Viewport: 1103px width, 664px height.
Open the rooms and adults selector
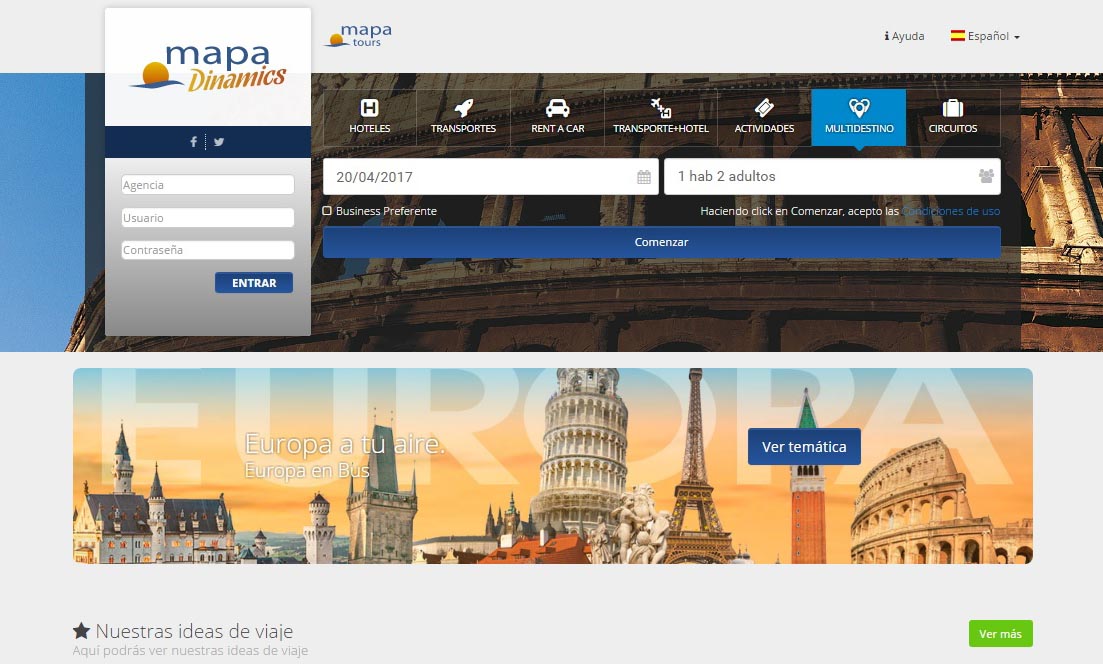tap(820, 177)
